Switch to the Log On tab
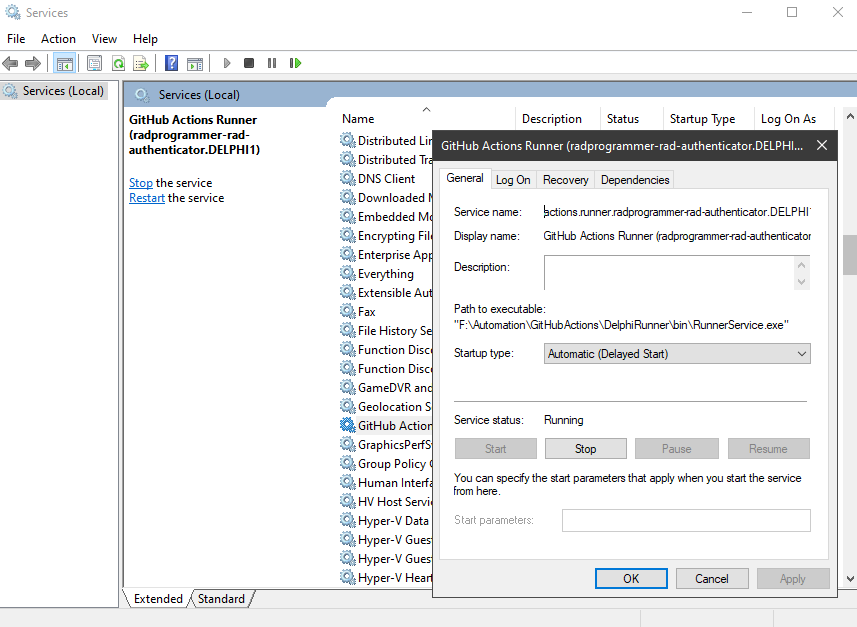The image size is (857, 627). 512,180
